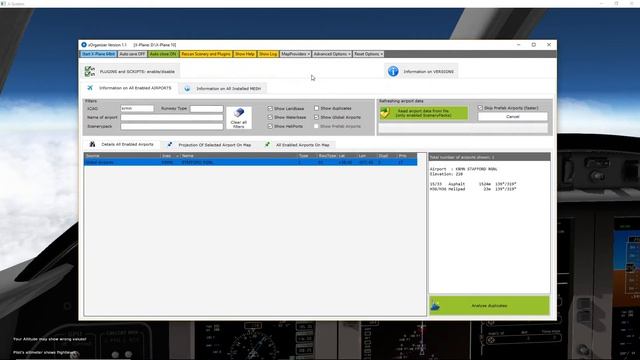Click the icon on Analyze duplicates button
640x360 pixels.
click(436, 305)
